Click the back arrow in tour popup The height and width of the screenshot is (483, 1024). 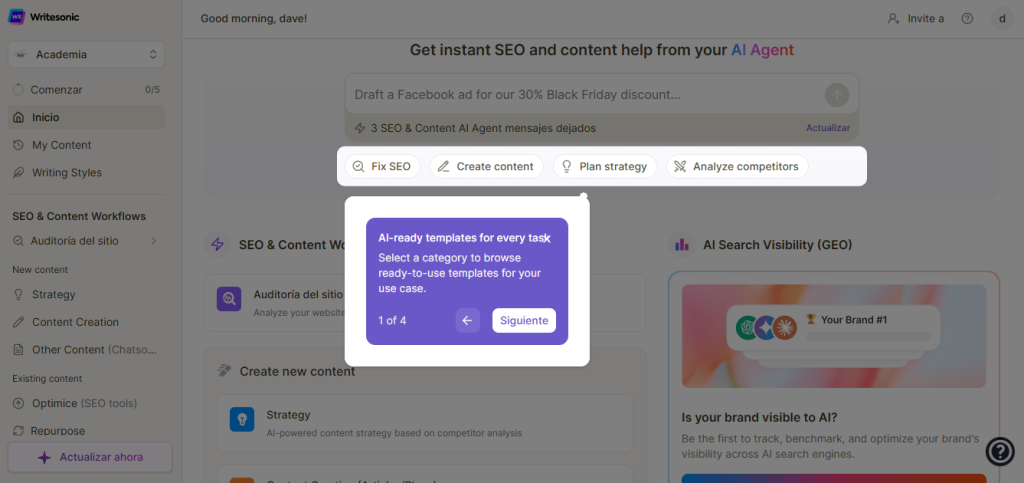[x=467, y=320]
